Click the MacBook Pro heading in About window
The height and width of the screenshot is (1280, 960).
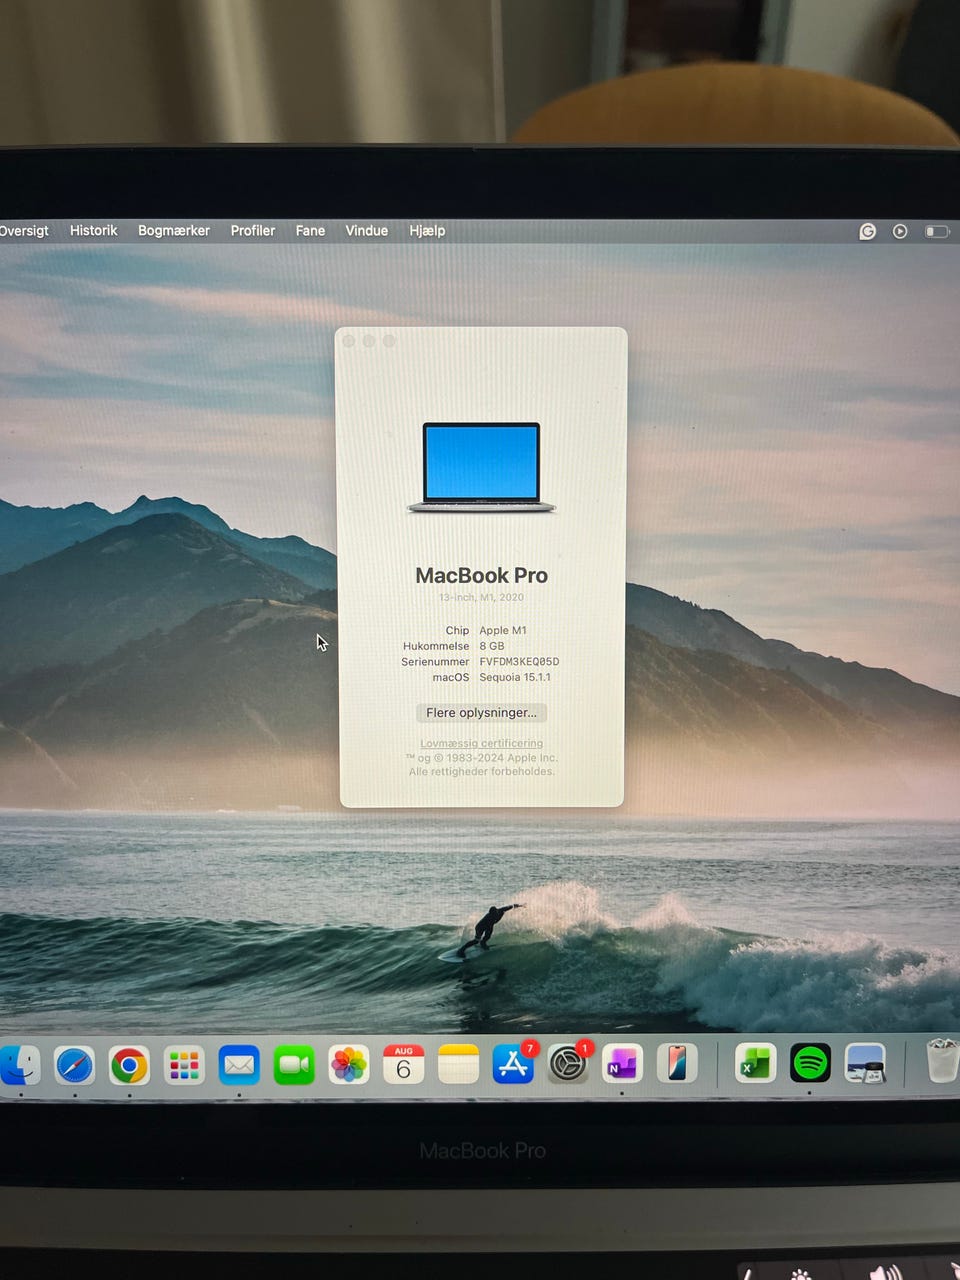coord(481,576)
